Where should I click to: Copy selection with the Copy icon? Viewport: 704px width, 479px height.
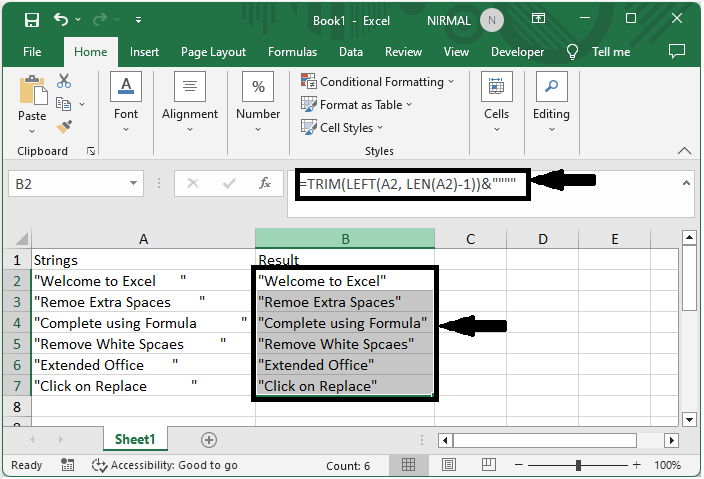(x=63, y=104)
